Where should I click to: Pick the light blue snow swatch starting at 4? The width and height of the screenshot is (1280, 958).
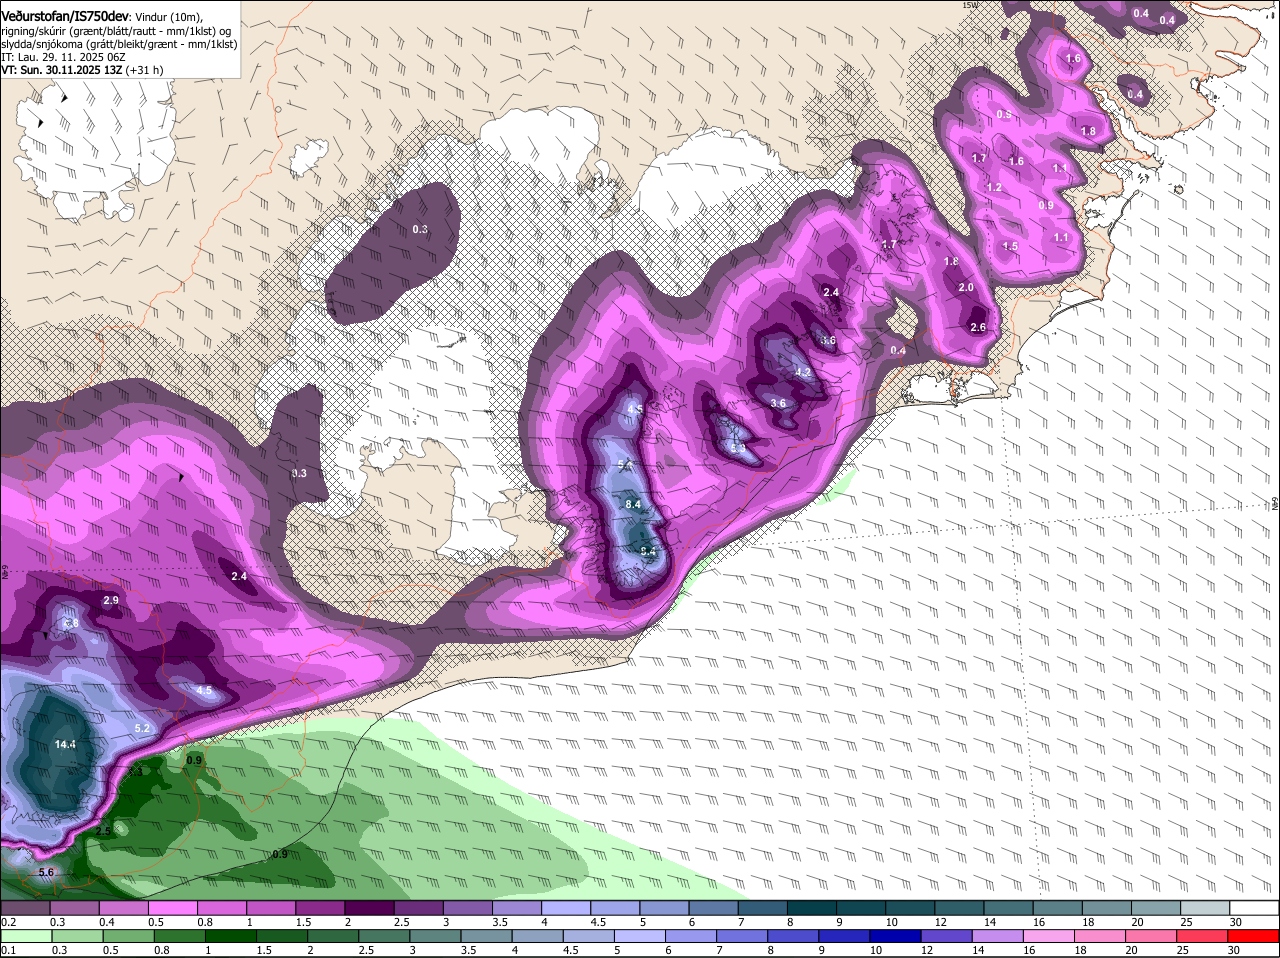(566, 907)
